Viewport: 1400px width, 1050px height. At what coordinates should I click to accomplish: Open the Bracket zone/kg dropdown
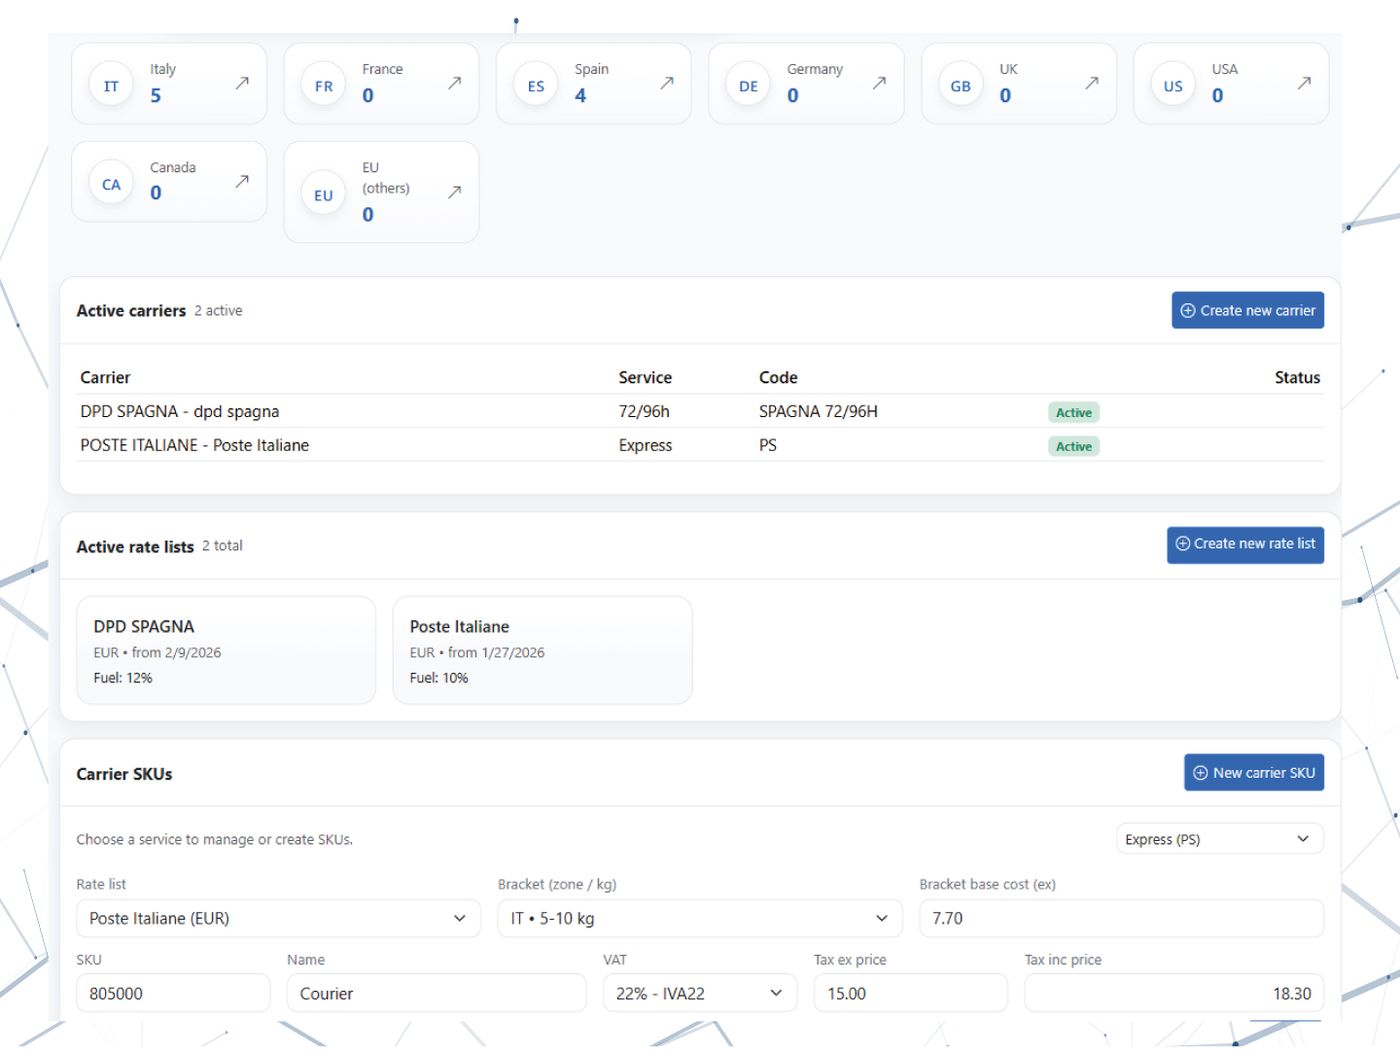click(x=700, y=918)
